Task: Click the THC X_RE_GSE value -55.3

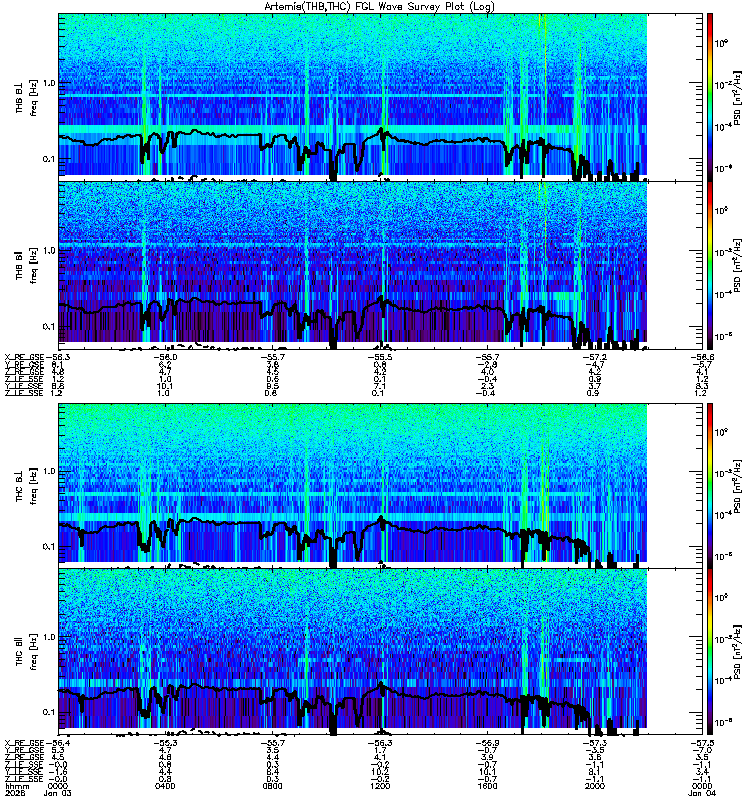Action: (165, 743)
